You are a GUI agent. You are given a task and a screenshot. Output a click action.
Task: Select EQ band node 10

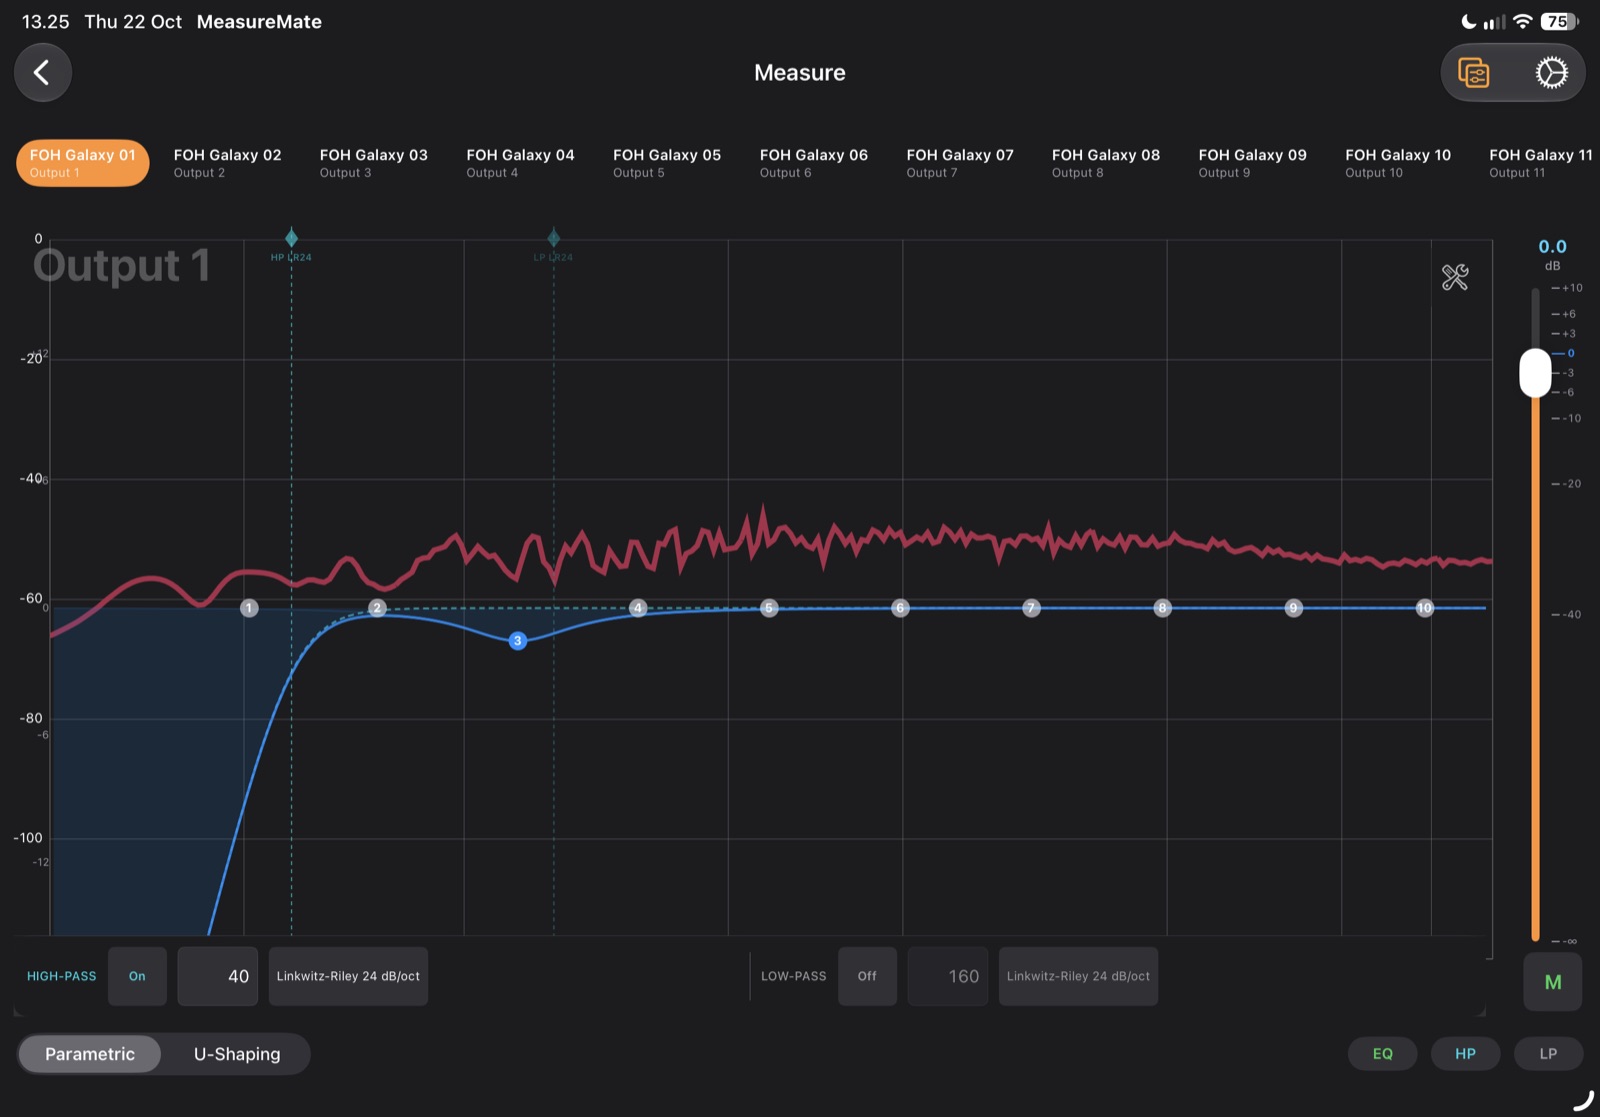pyautogui.click(x=1424, y=608)
